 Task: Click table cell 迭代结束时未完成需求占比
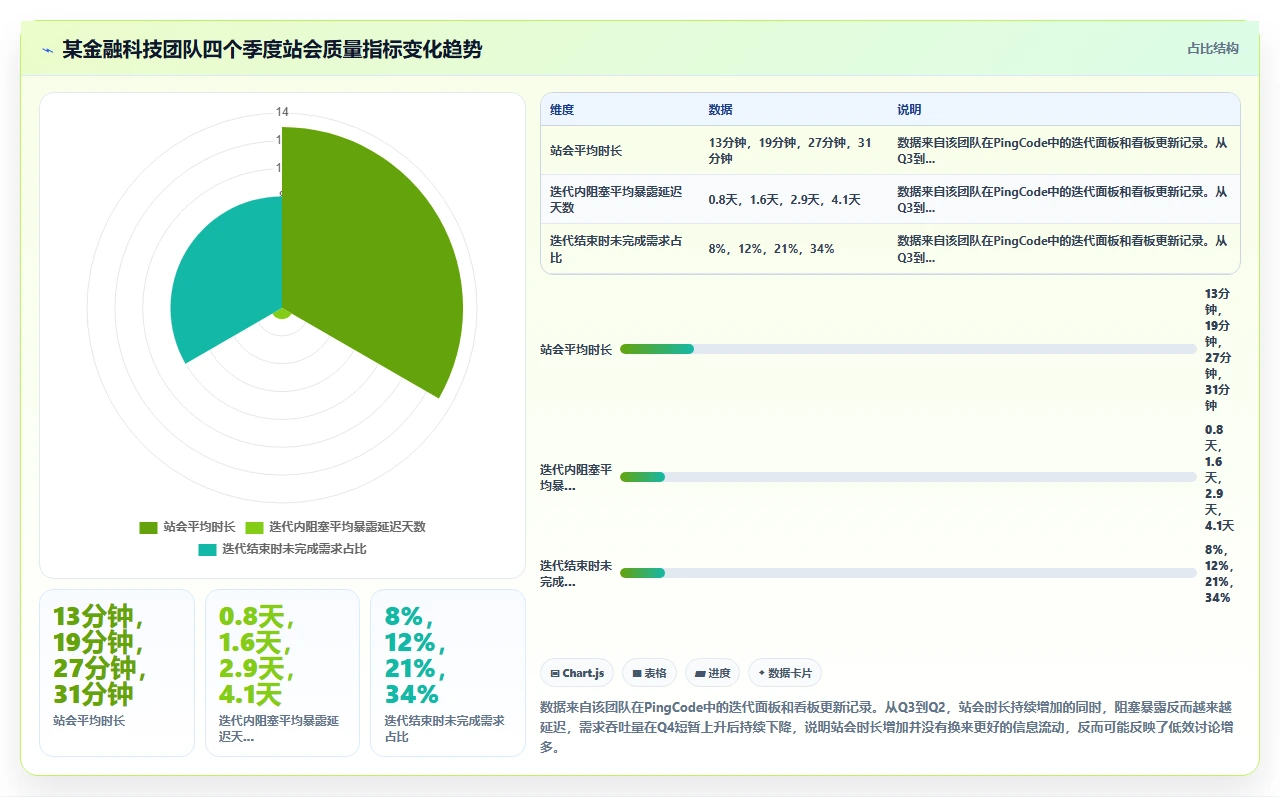tap(619, 249)
